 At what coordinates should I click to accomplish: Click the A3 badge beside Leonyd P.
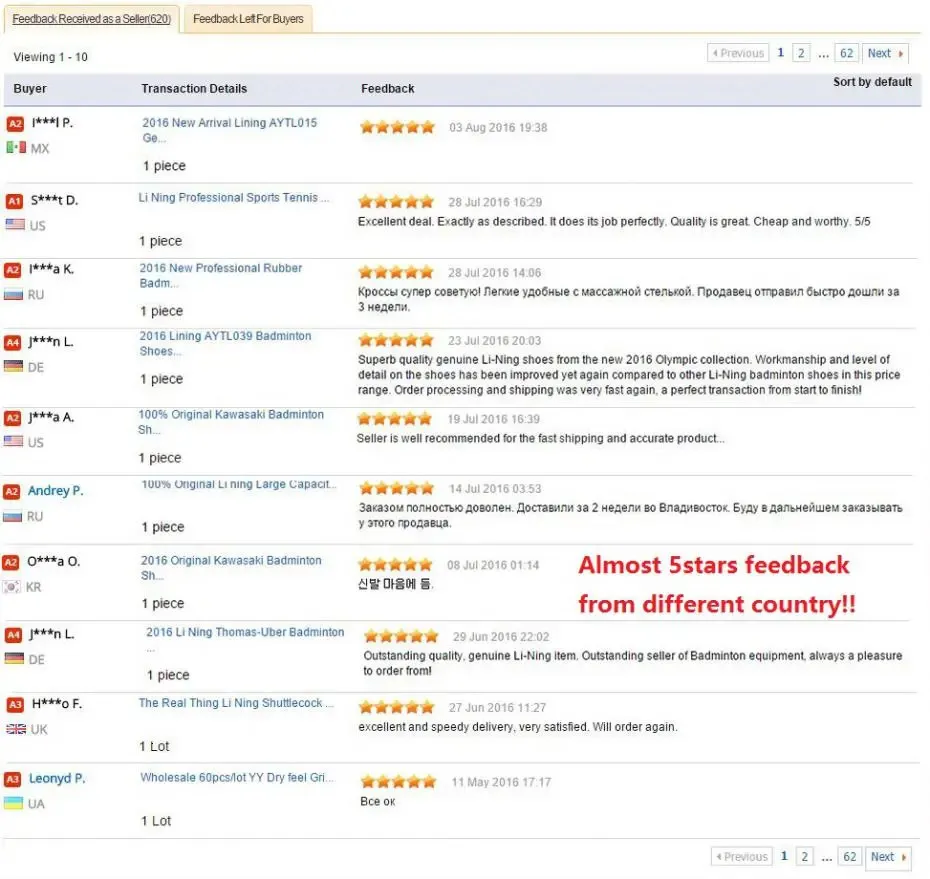[12, 779]
